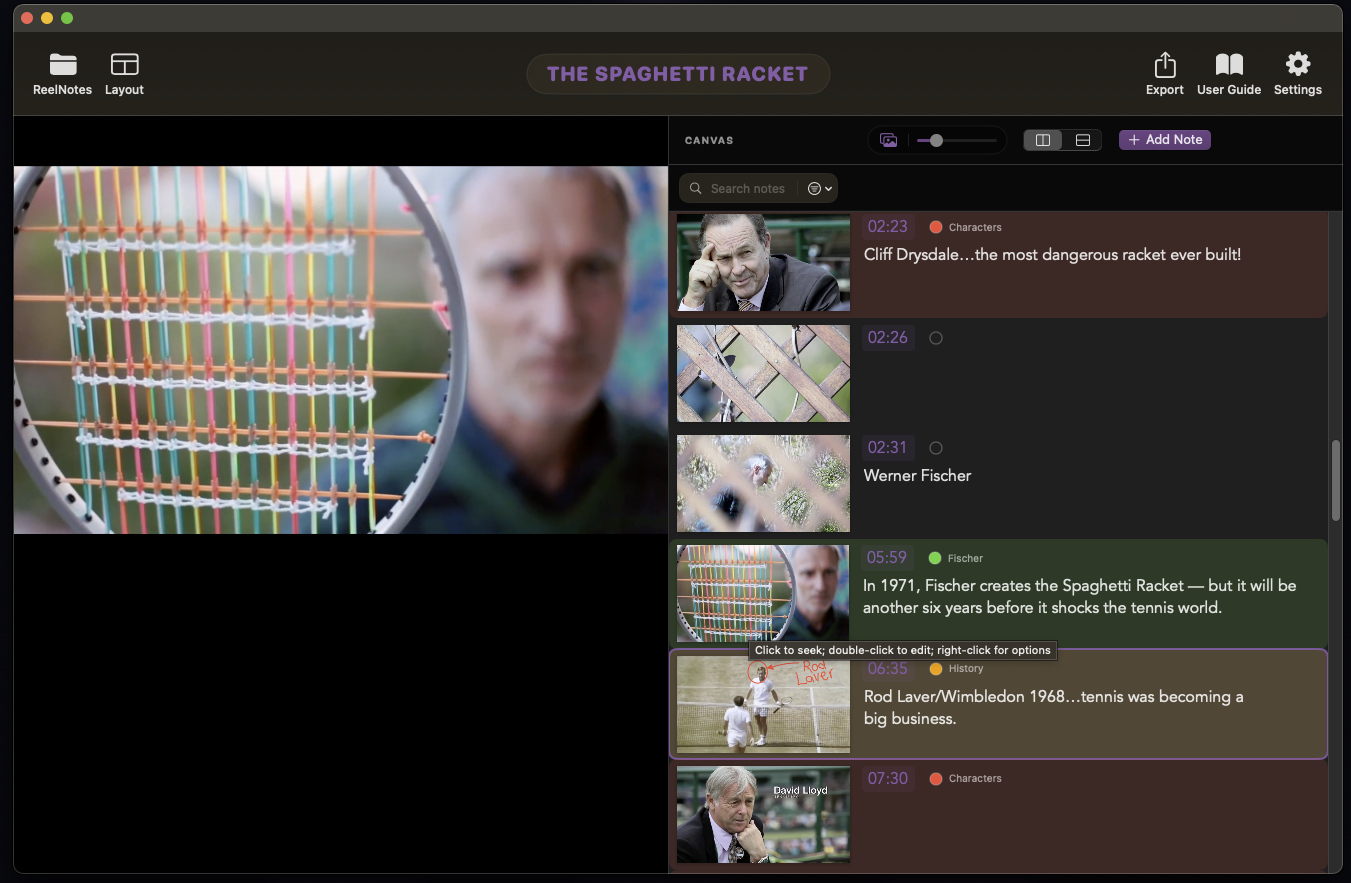Switch to stacked top-bottom layout
This screenshot has width=1351, height=883.
point(1082,141)
